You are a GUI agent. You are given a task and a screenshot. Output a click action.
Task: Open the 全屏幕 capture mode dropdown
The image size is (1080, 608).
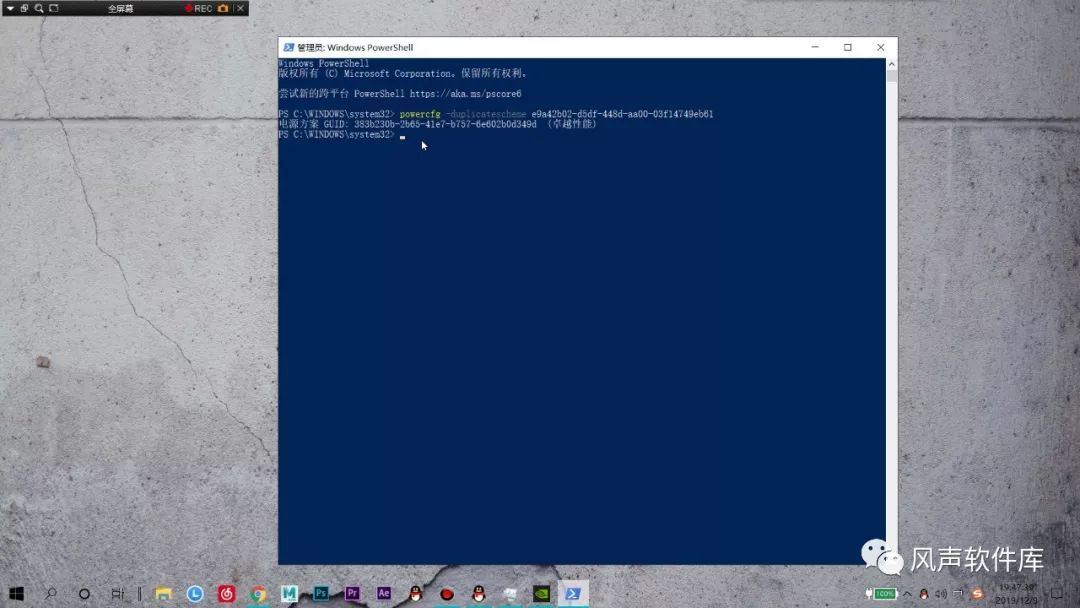point(120,8)
